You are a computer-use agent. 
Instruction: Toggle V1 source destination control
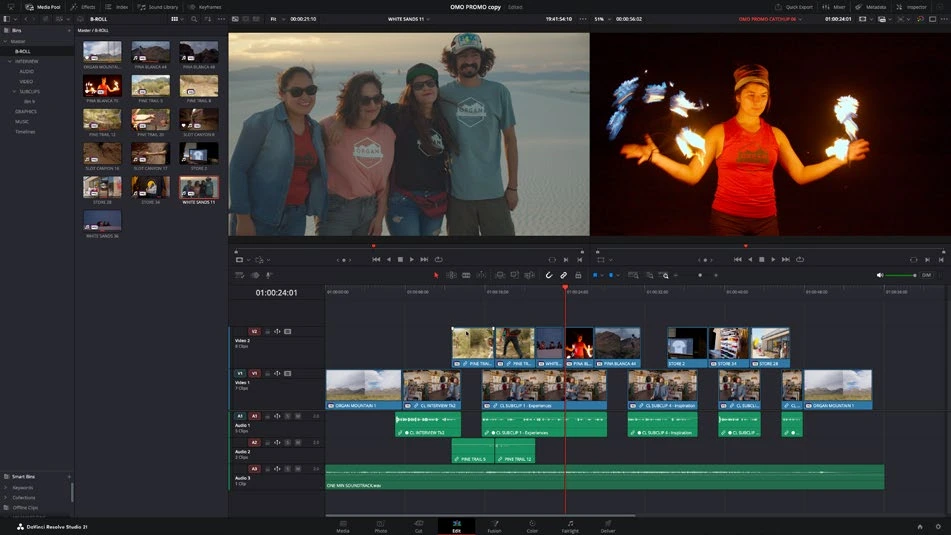240,374
